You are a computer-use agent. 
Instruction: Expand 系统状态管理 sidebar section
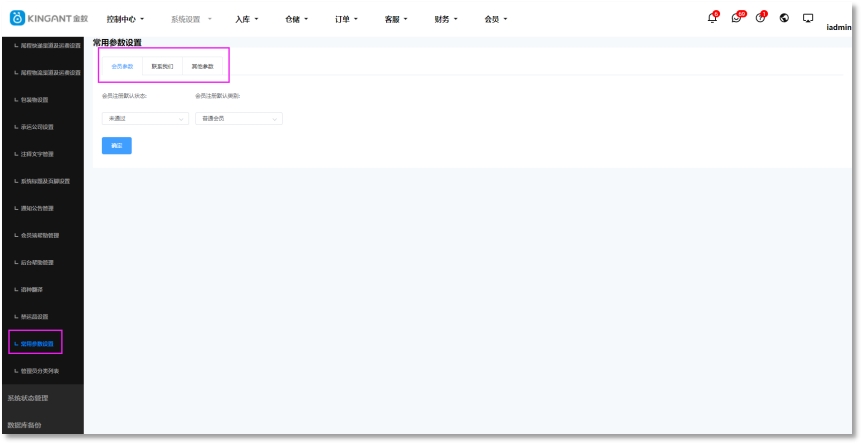pos(28,398)
